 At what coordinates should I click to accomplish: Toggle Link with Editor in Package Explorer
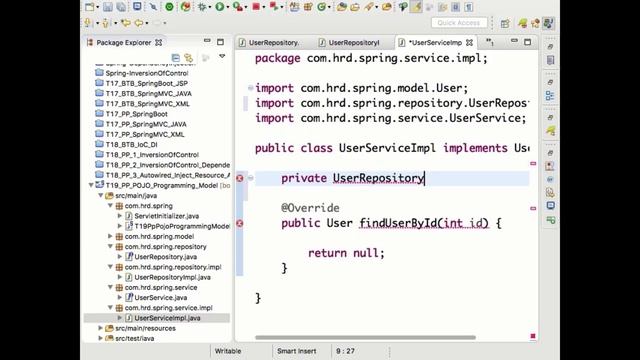point(188,58)
